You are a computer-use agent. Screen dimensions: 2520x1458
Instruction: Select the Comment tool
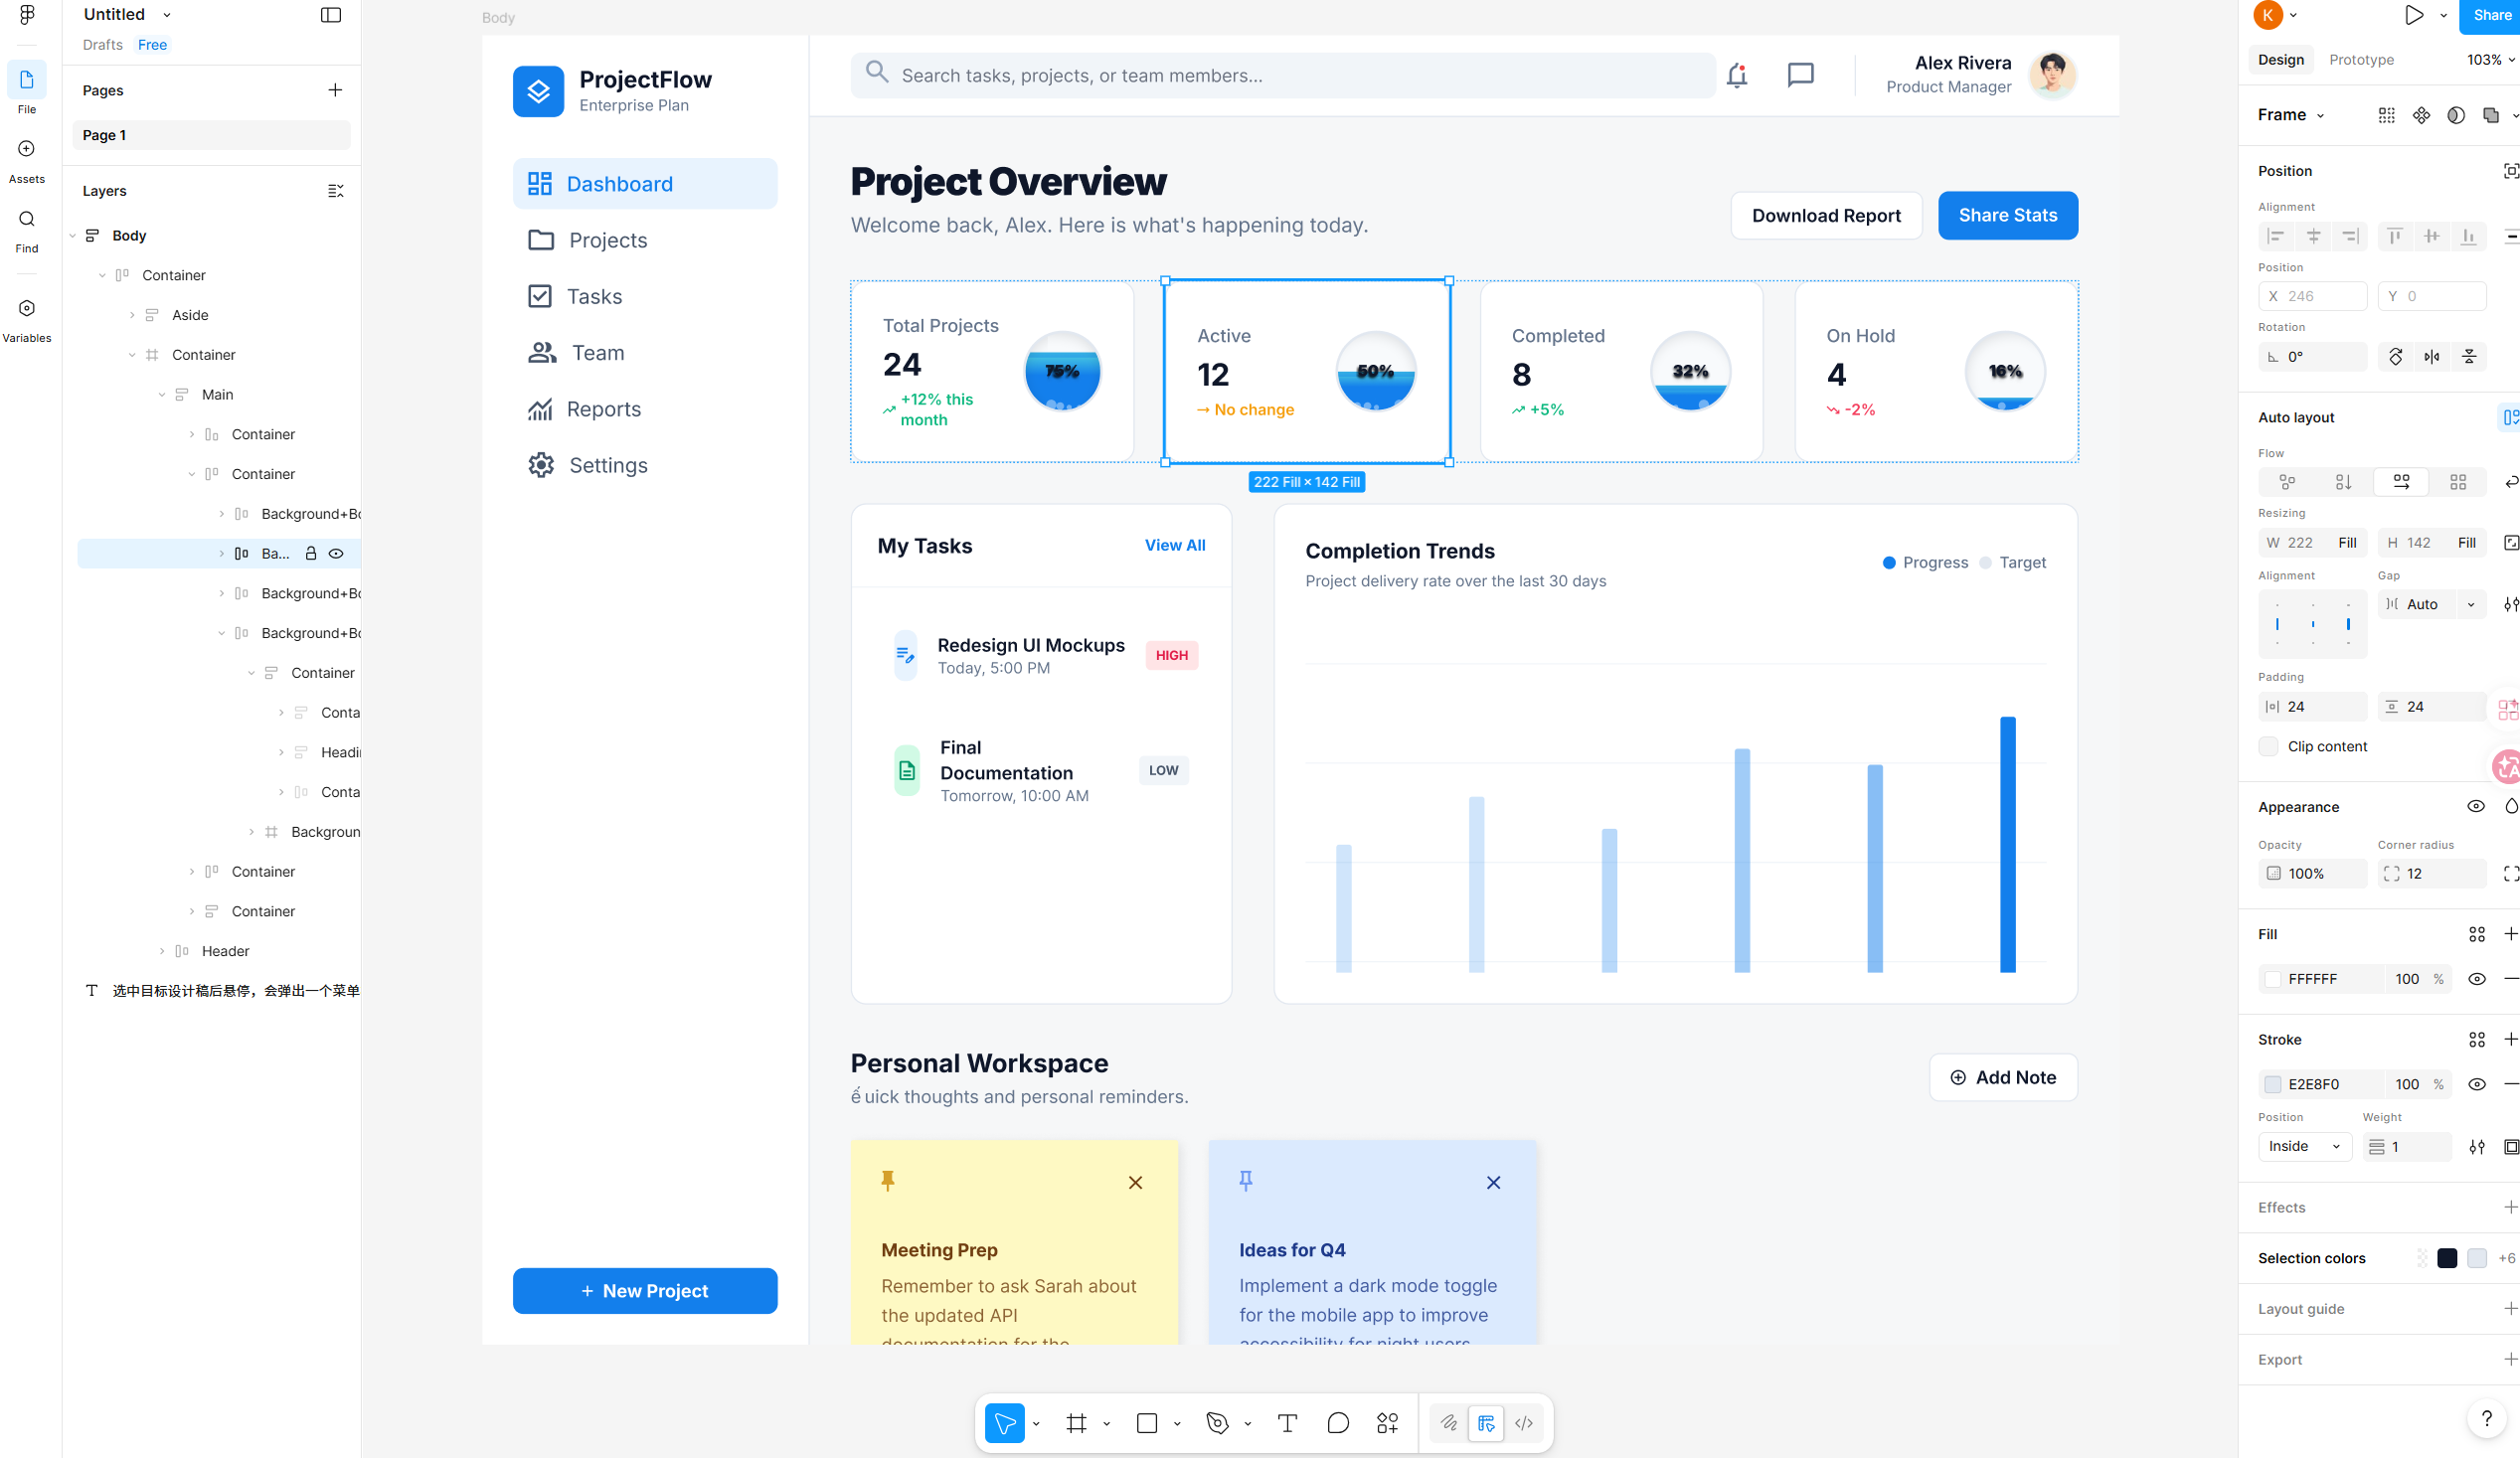tap(1337, 1423)
